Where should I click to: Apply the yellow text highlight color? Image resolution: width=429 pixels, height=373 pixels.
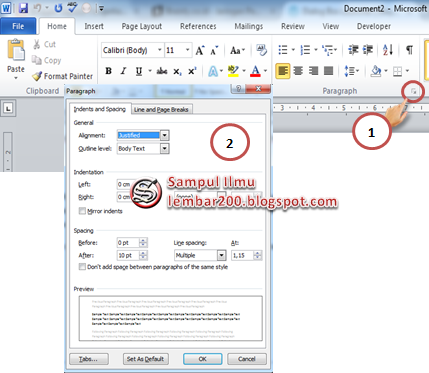tap(233, 71)
